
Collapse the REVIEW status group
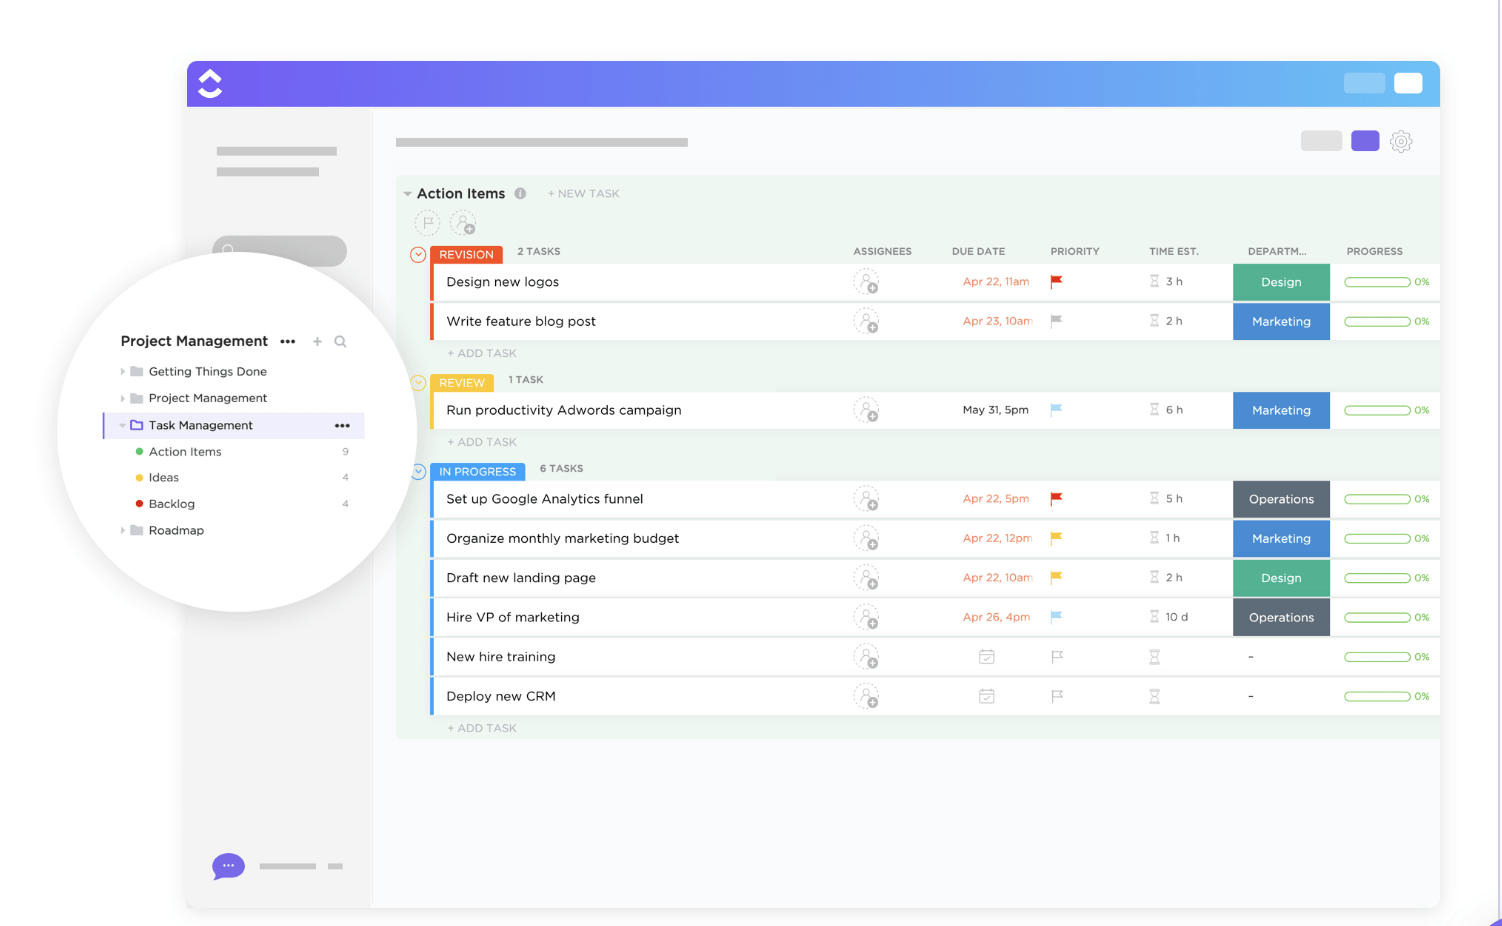click(419, 382)
